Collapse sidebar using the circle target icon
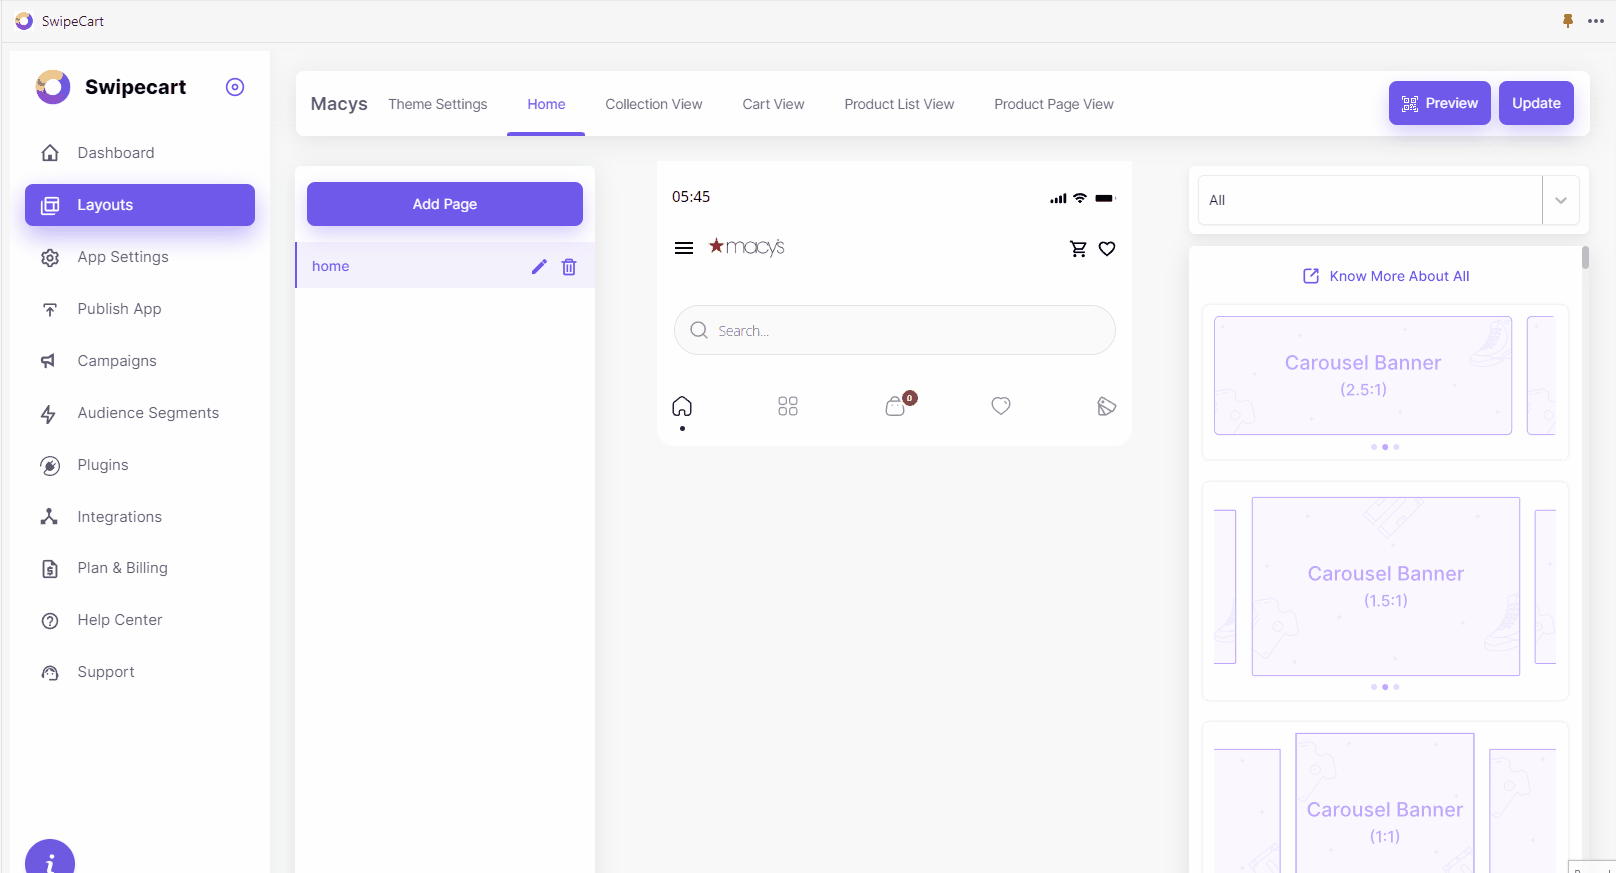 tap(235, 87)
